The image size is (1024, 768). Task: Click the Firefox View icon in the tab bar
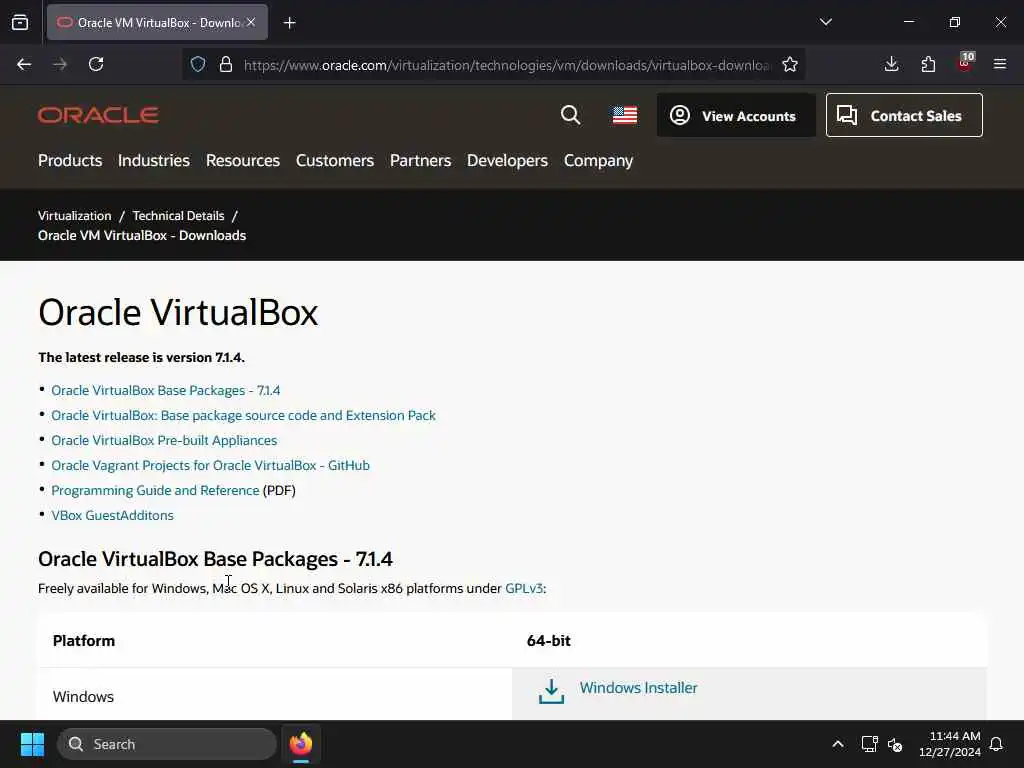[20, 22]
